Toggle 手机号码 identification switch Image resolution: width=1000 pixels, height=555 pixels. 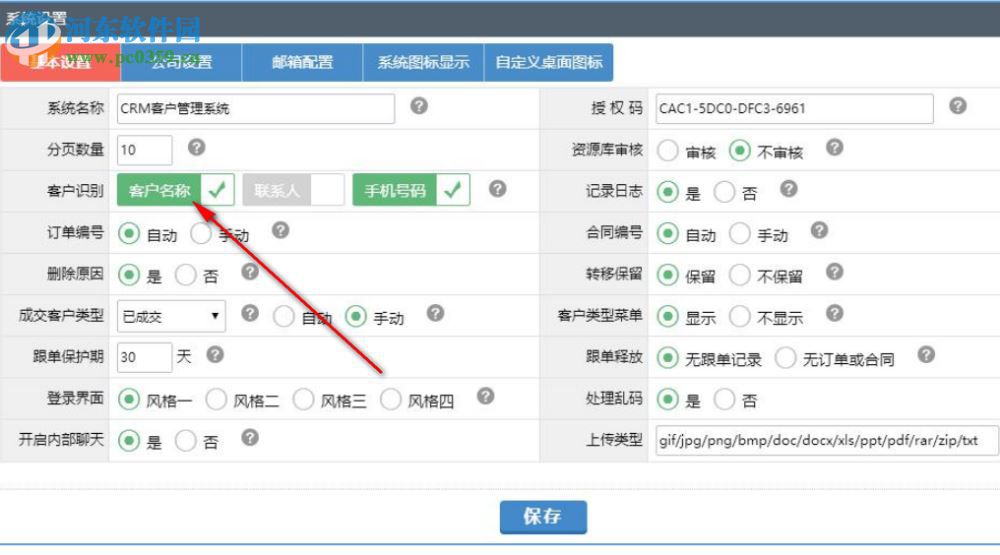411,190
